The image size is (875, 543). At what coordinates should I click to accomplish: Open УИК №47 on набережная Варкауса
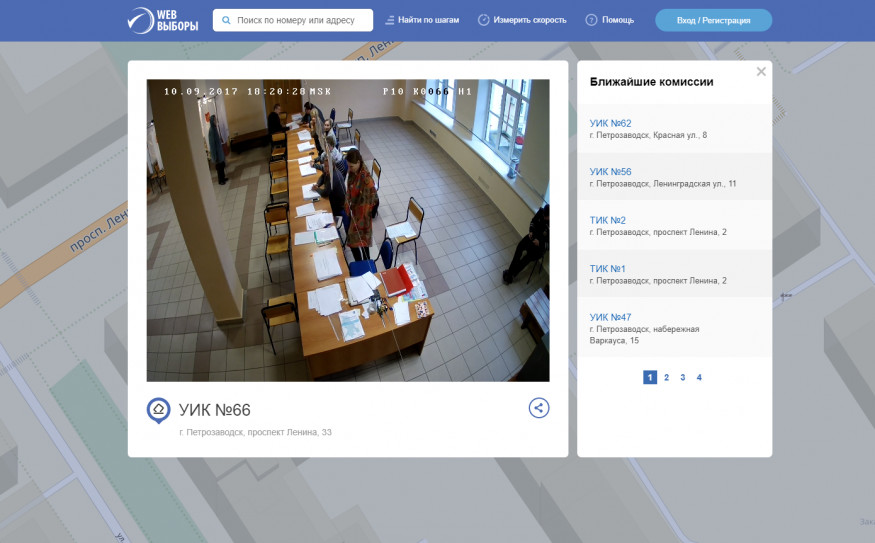pyautogui.click(x=610, y=317)
